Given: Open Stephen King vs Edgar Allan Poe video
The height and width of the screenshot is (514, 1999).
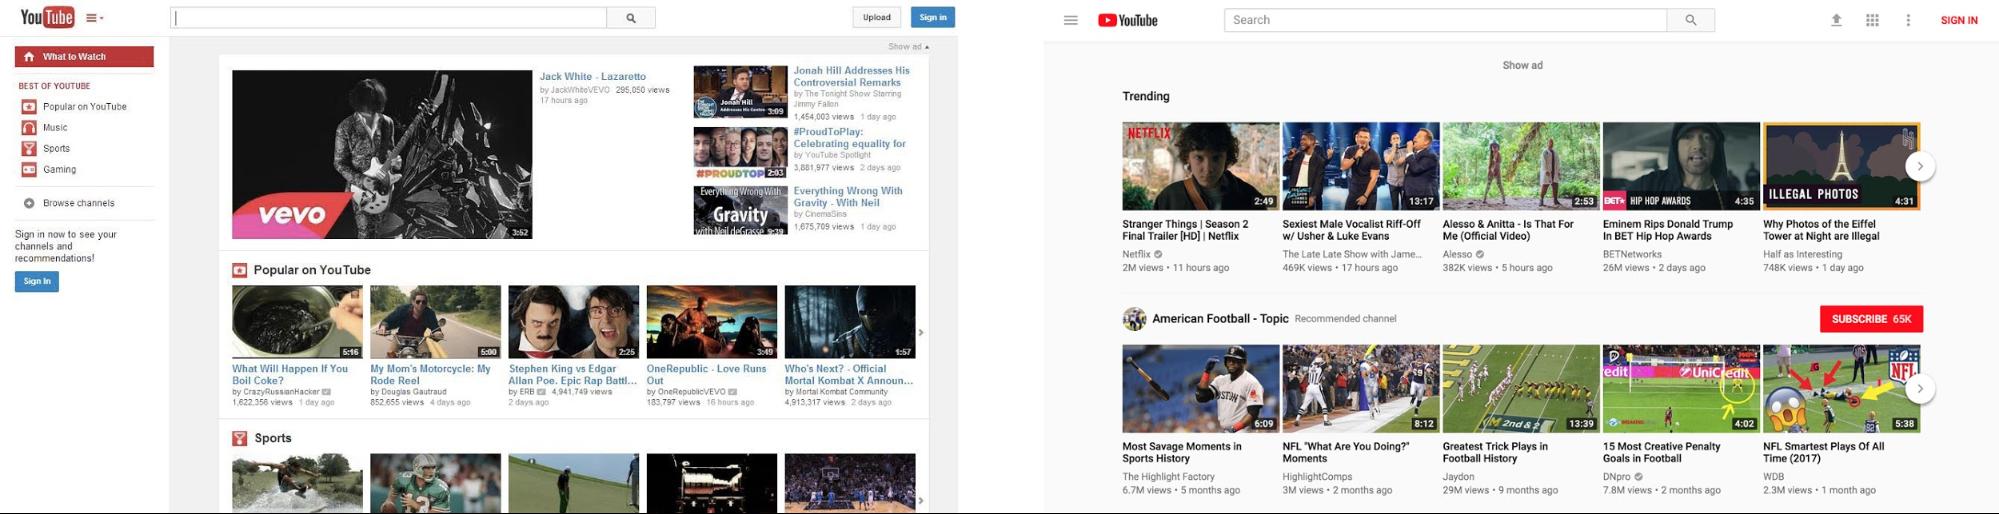Looking at the screenshot, I should [574, 322].
